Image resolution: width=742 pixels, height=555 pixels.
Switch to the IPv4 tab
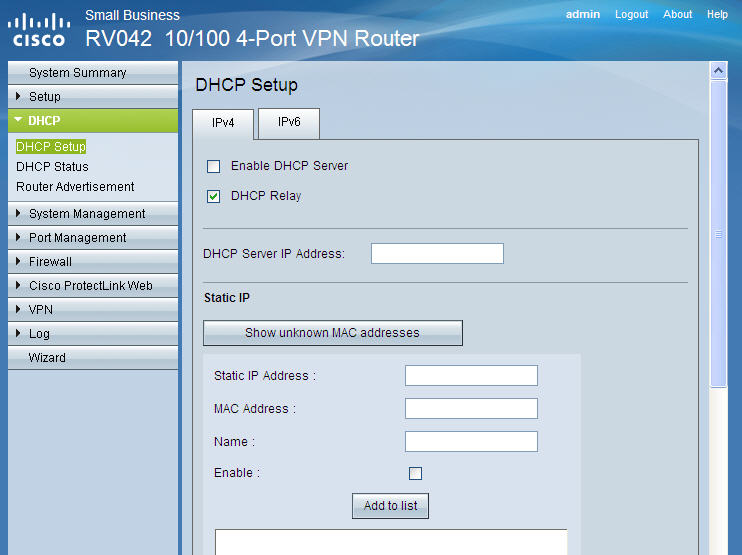coord(223,123)
